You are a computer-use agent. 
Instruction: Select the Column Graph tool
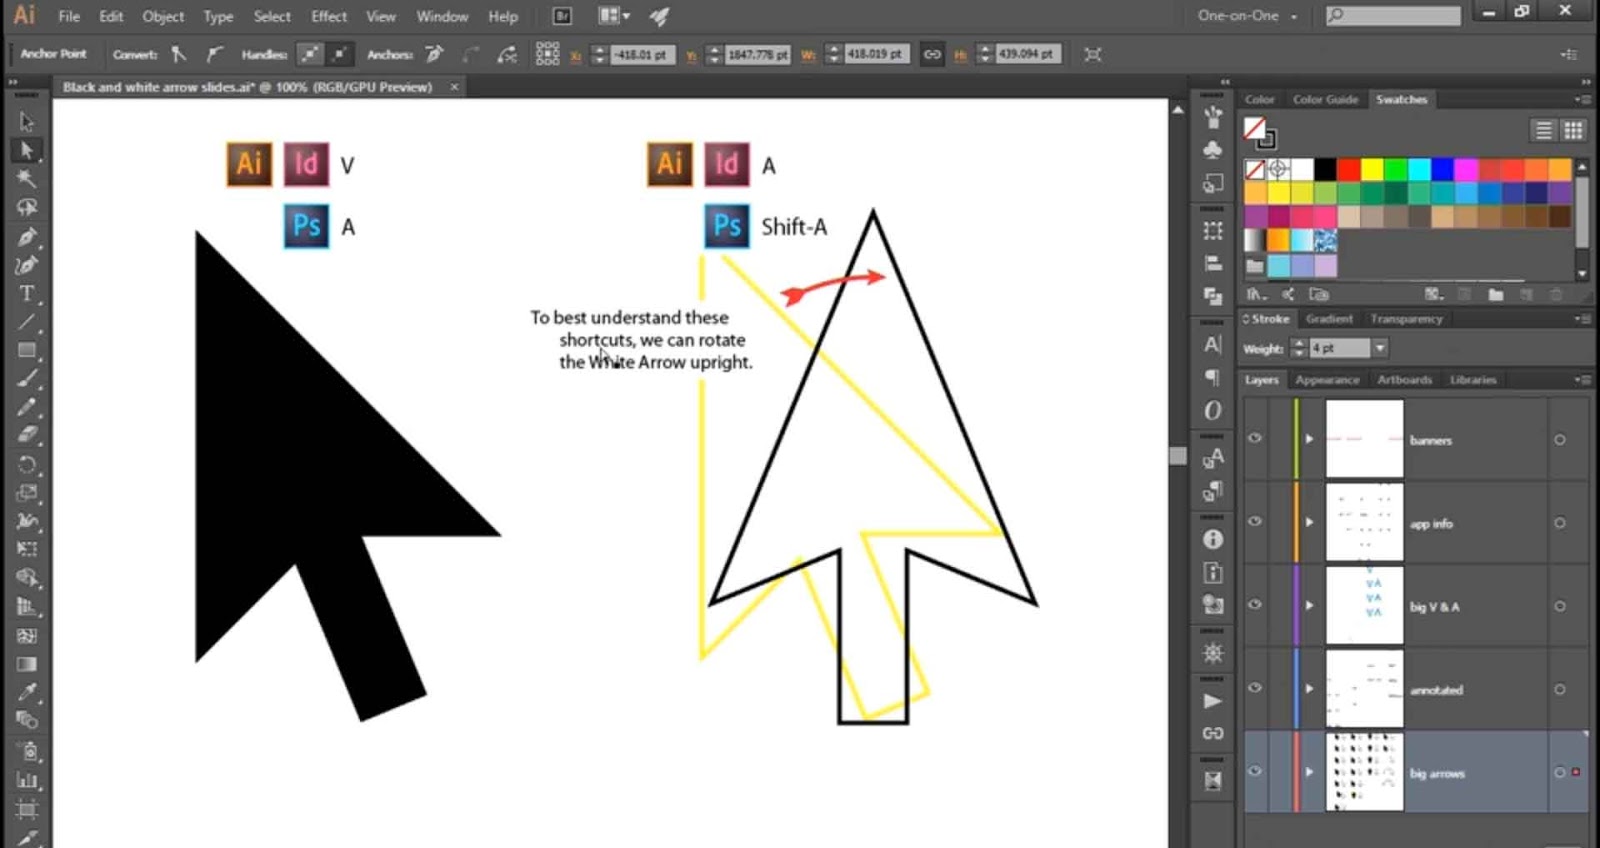tap(27, 780)
